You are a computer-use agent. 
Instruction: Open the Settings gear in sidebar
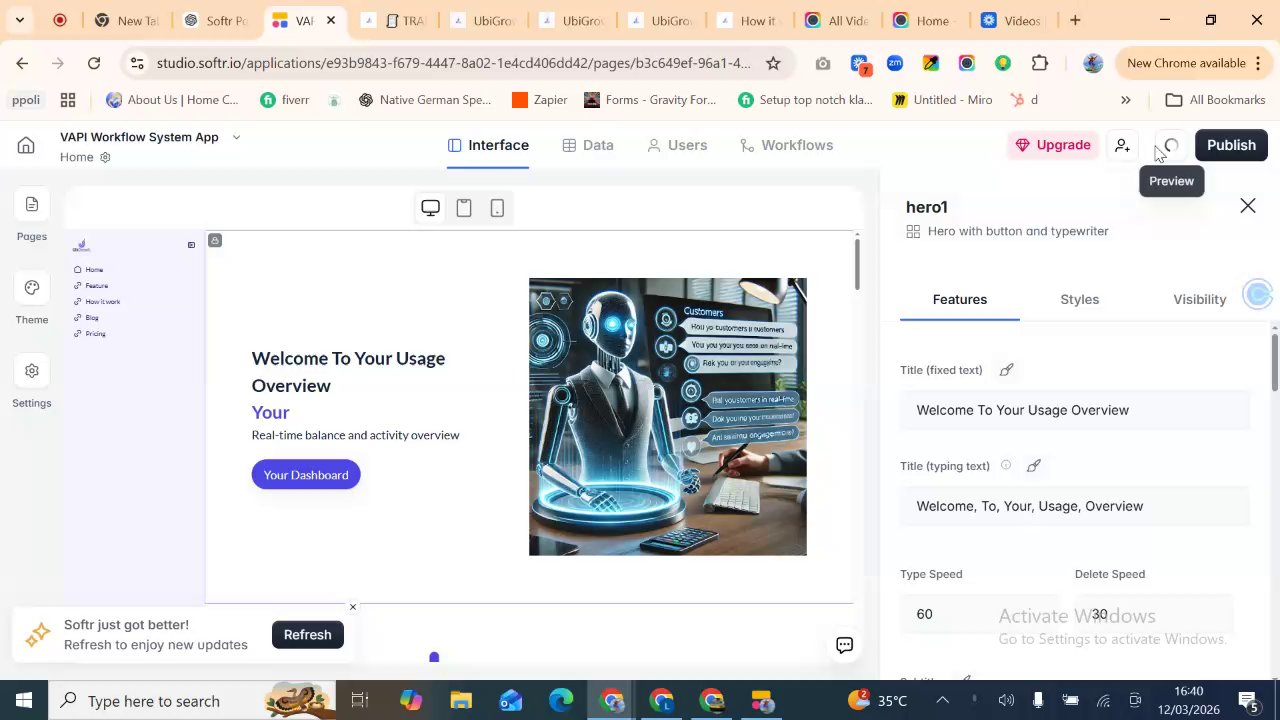(x=31, y=371)
